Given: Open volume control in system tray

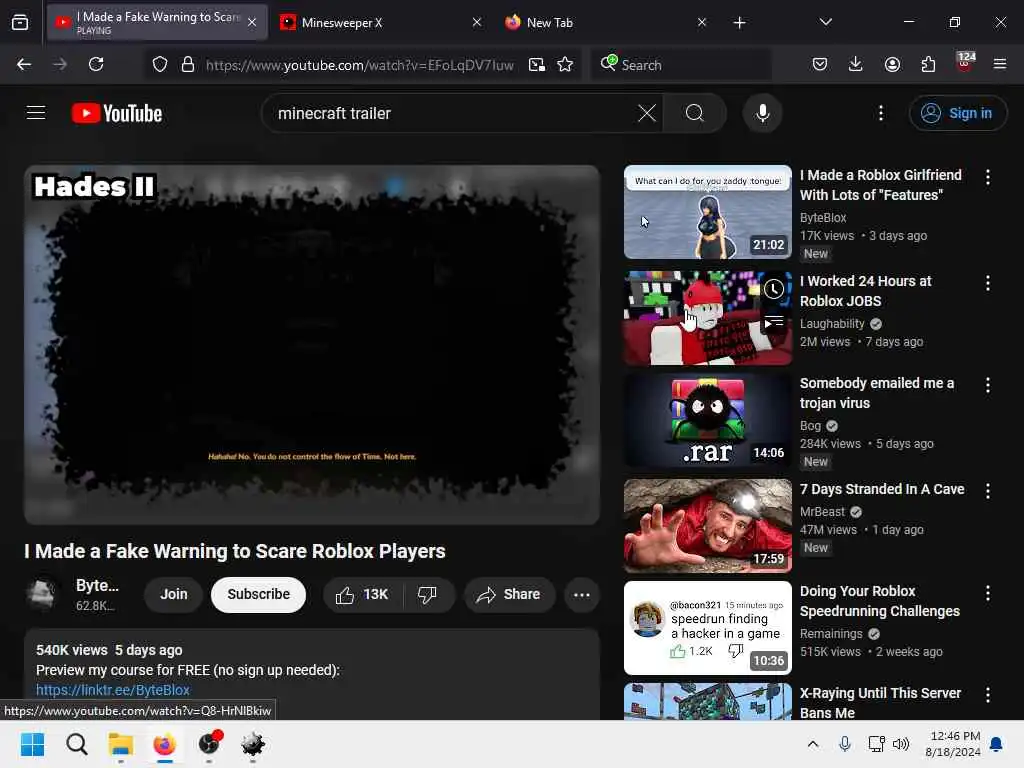Looking at the screenshot, I should [x=901, y=744].
